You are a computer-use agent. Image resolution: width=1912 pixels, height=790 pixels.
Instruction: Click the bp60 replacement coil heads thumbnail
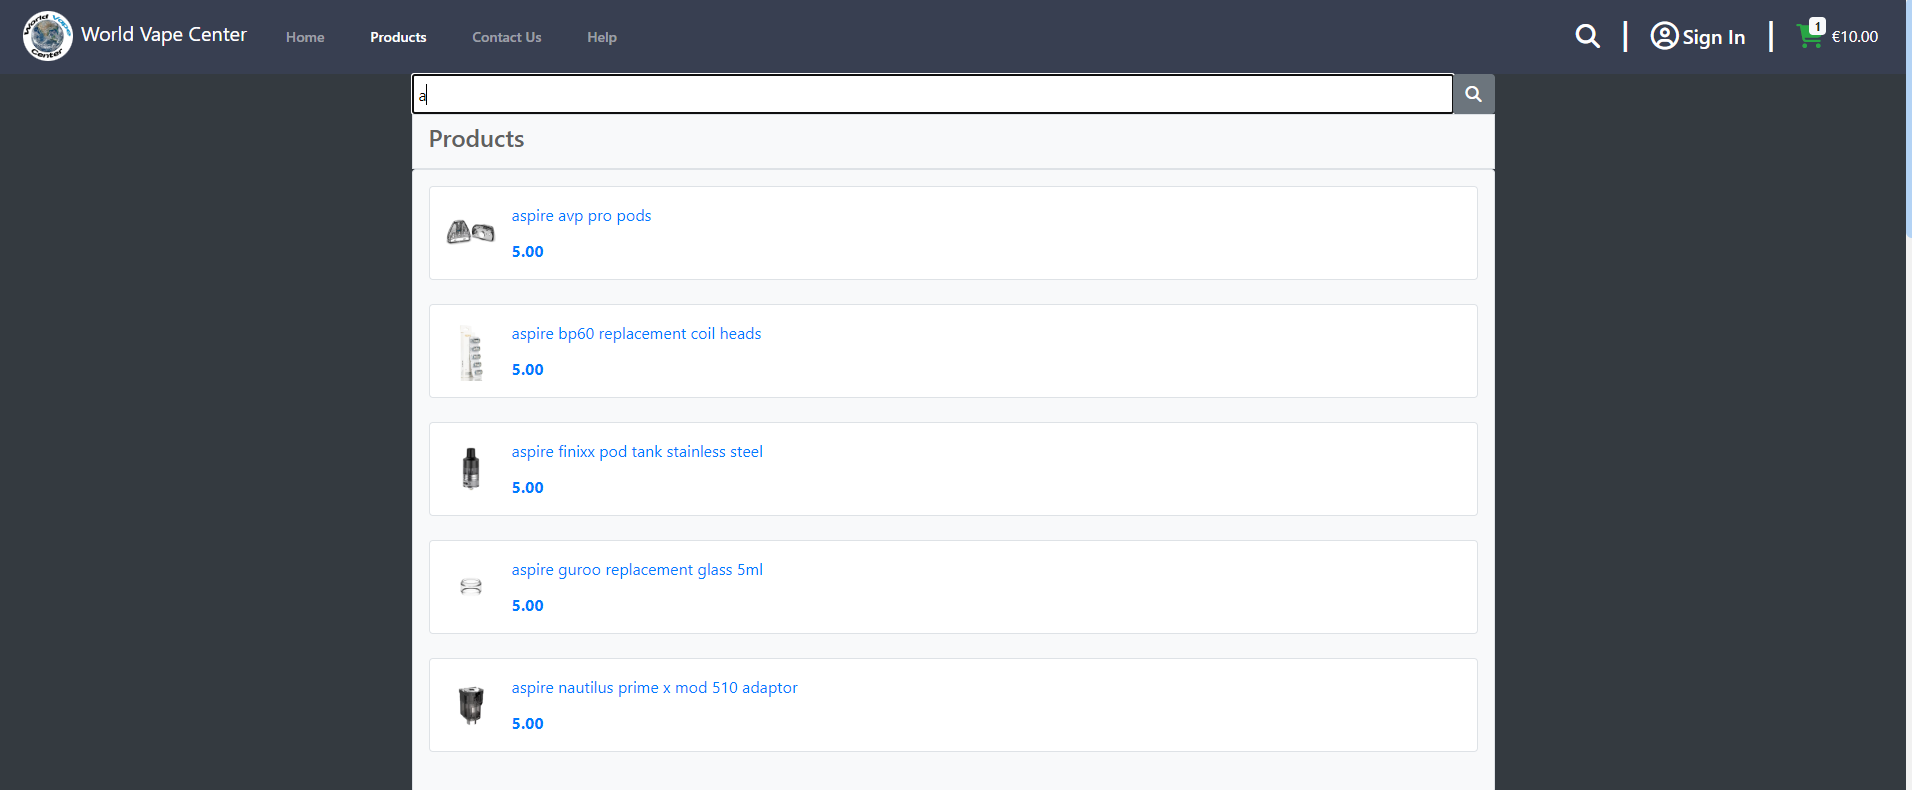pyautogui.click(x=471, y=352)
